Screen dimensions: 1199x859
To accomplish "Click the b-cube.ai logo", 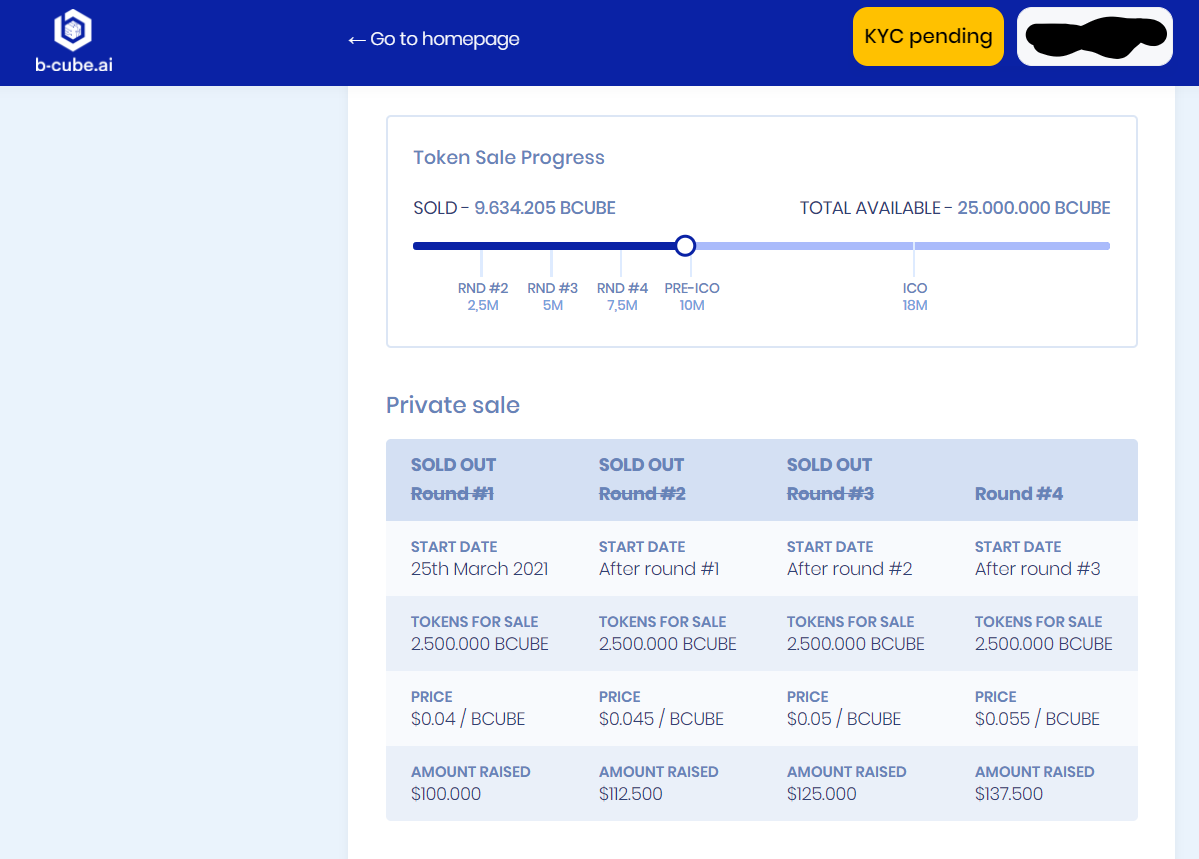I will tap(73, 41).
